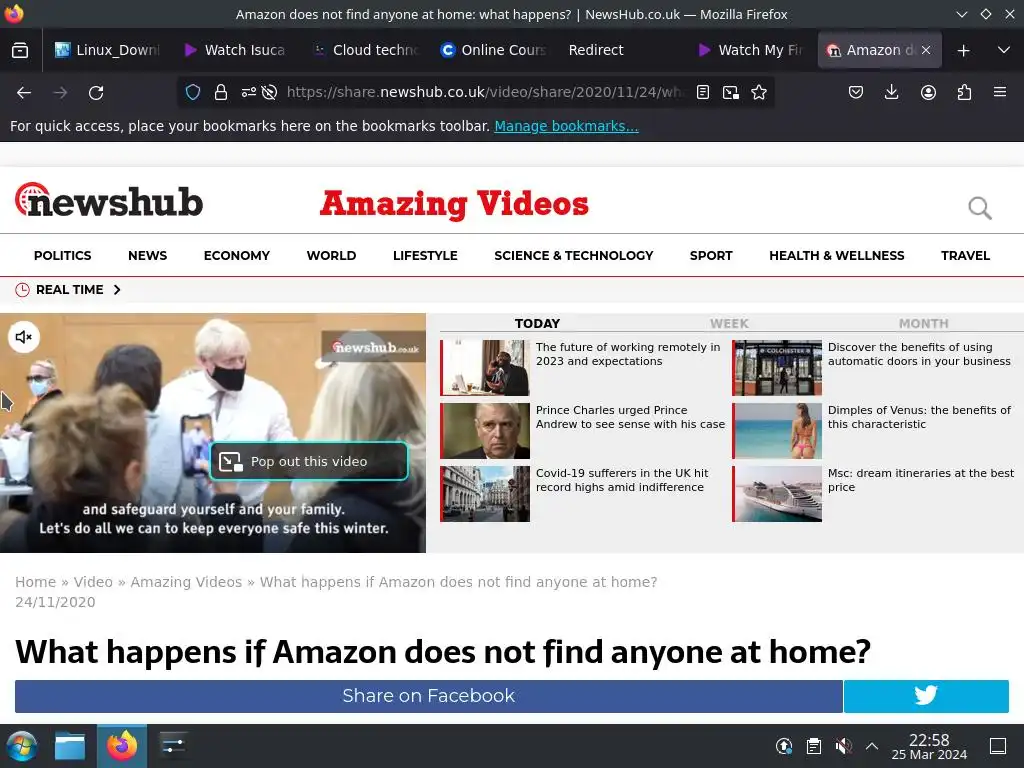Image resolution: width=1024 pixels, height=768 pixels.
Task: Open Prince Charles urged Prince Andrew article
Action: pyautogui.click(x=630, y=417)
